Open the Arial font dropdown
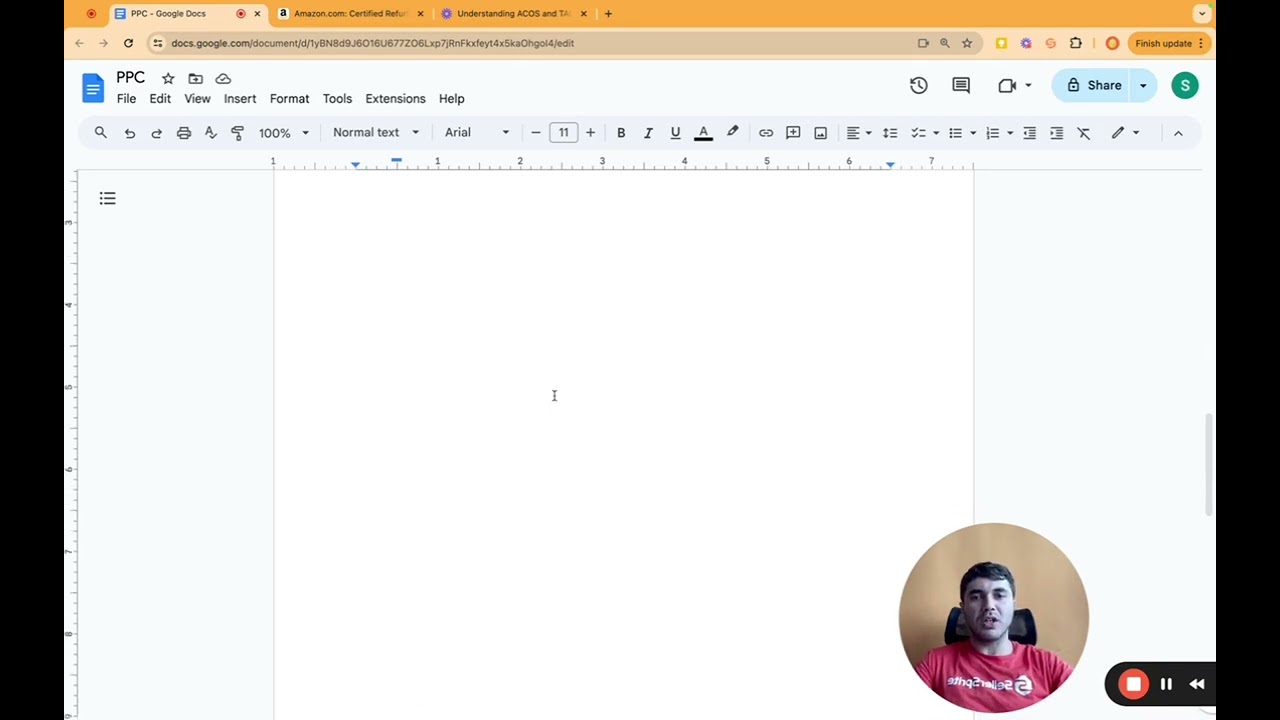1280x720 pixels. 477,132
